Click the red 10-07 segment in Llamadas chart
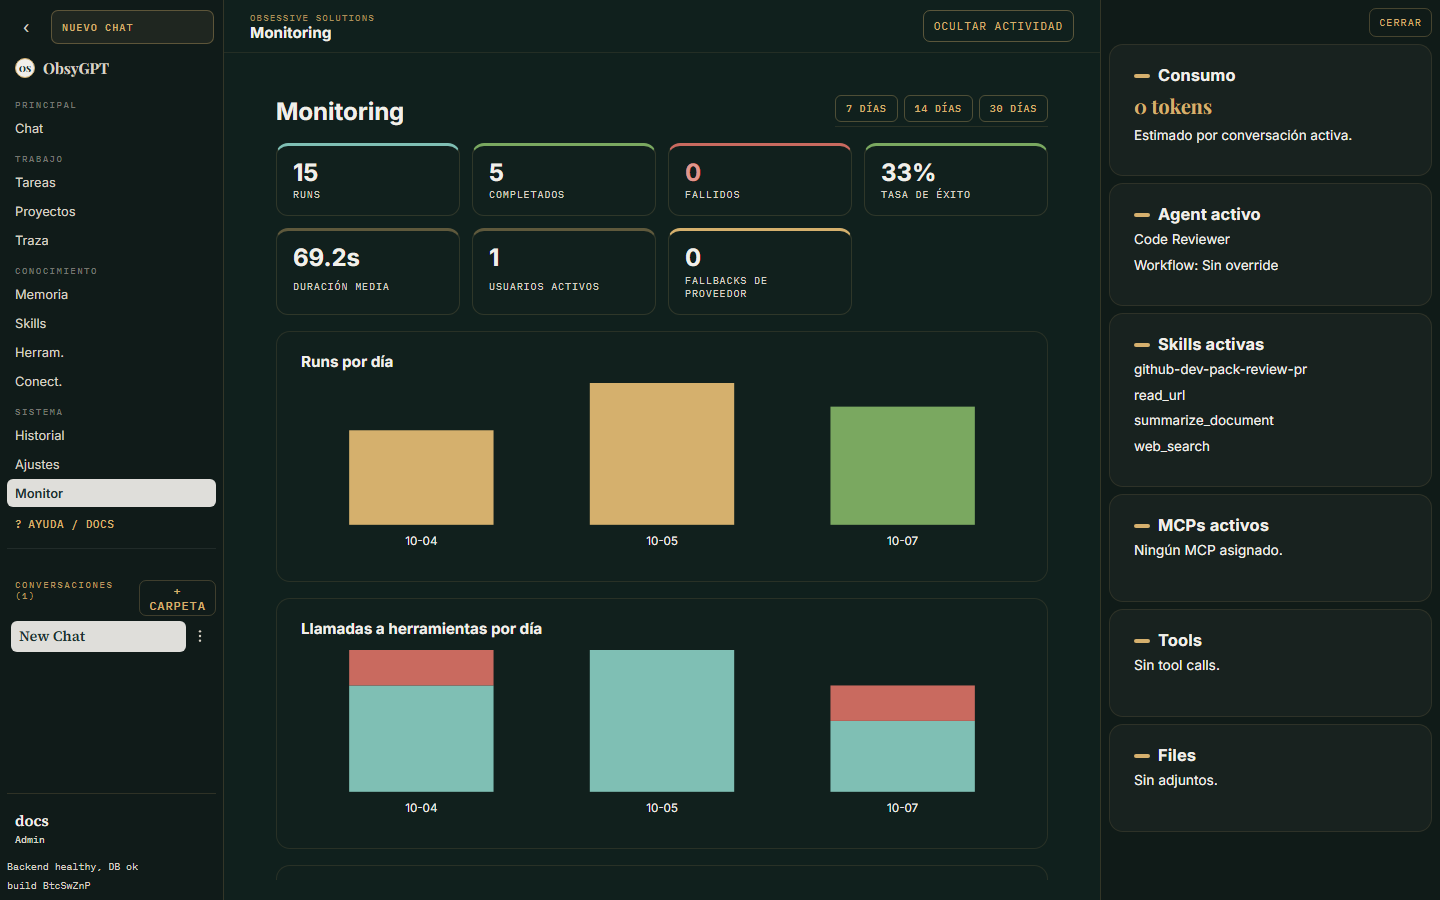Viewport: 1440px width, 900px height. tap(902, 703)
